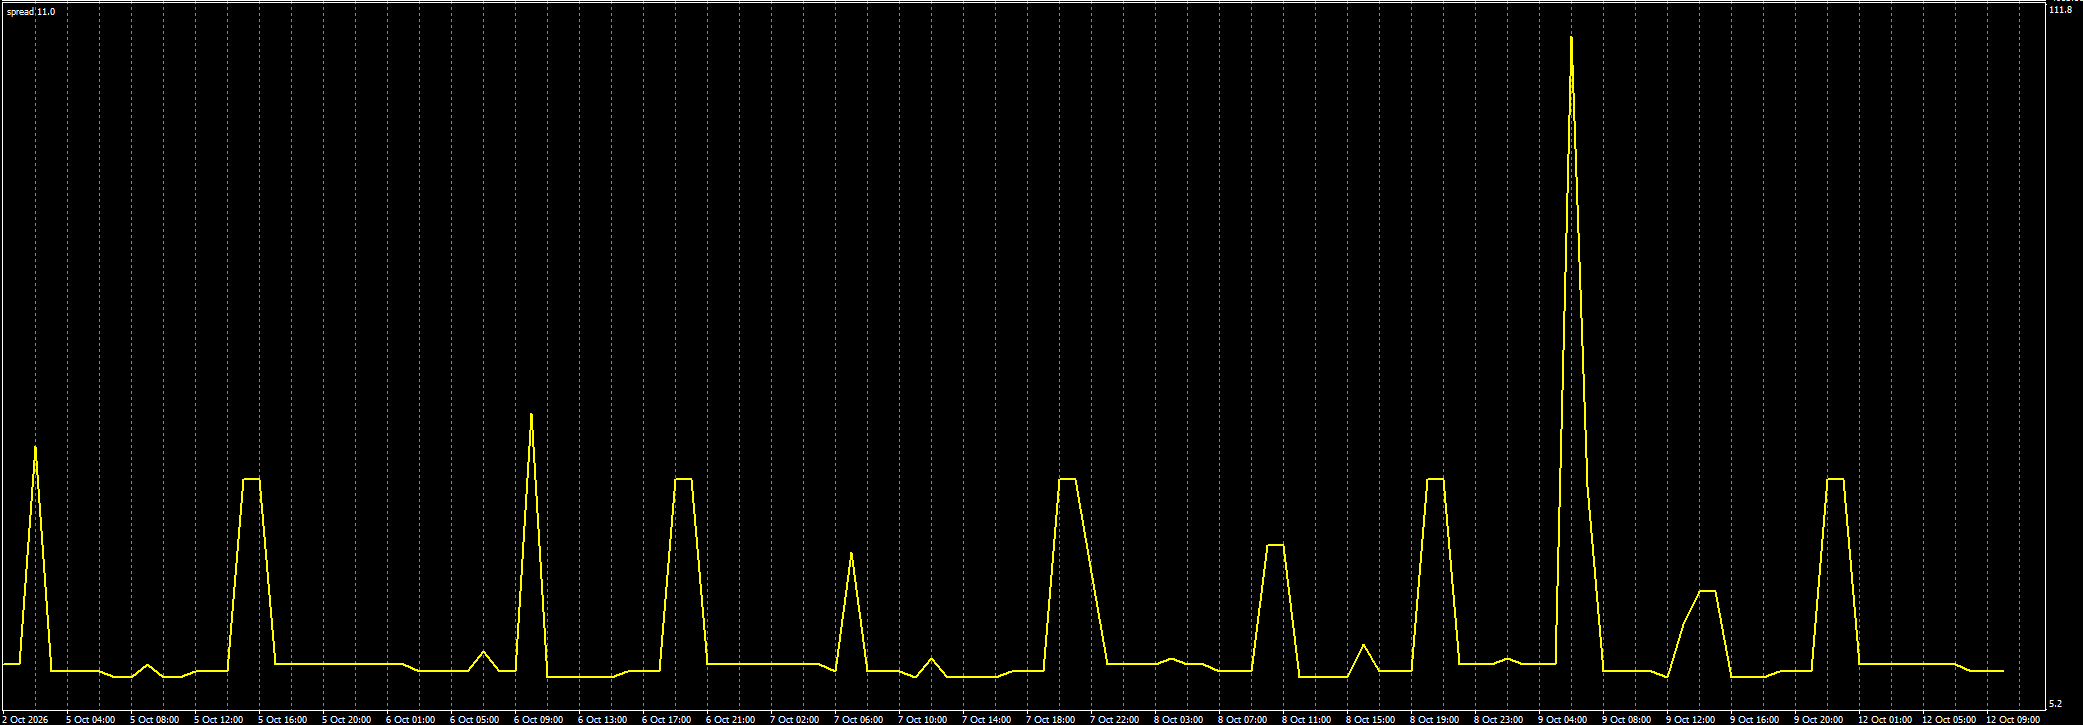Click the "7 Oct 02:00" time label
The image size is (2083, 725).
[x=795, y=719]
